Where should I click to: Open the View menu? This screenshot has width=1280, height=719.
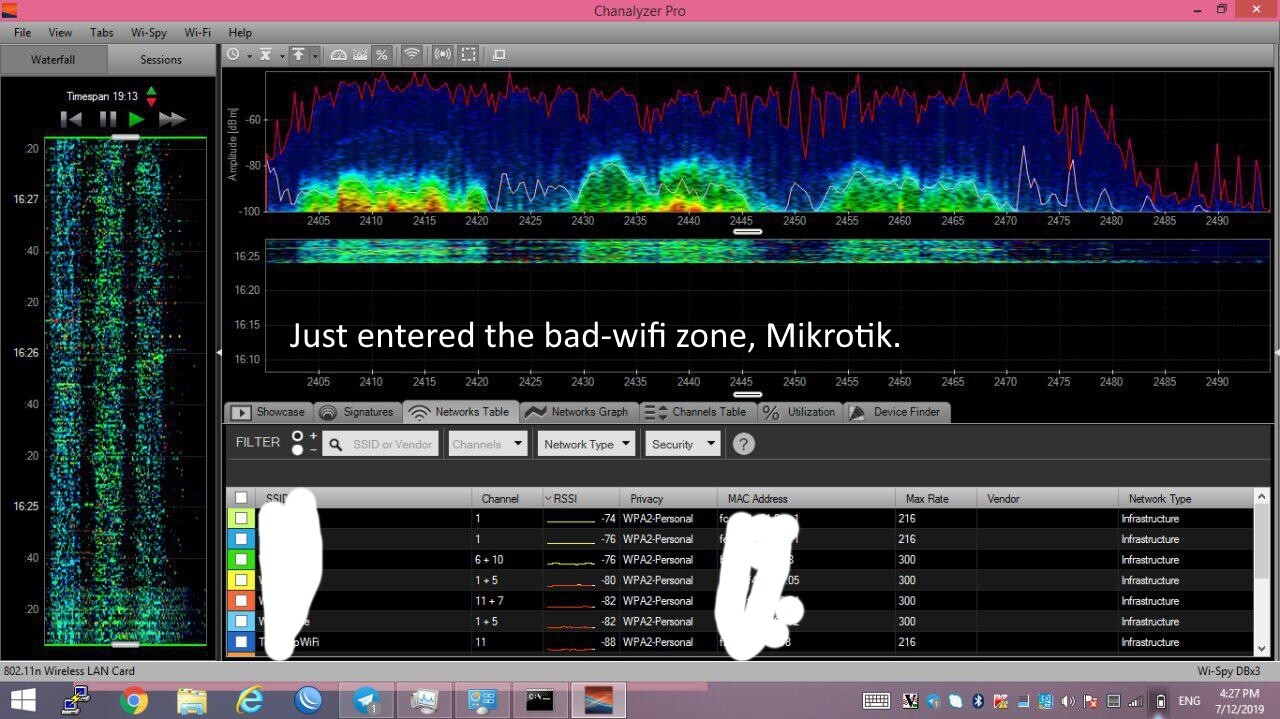(60, 32)
